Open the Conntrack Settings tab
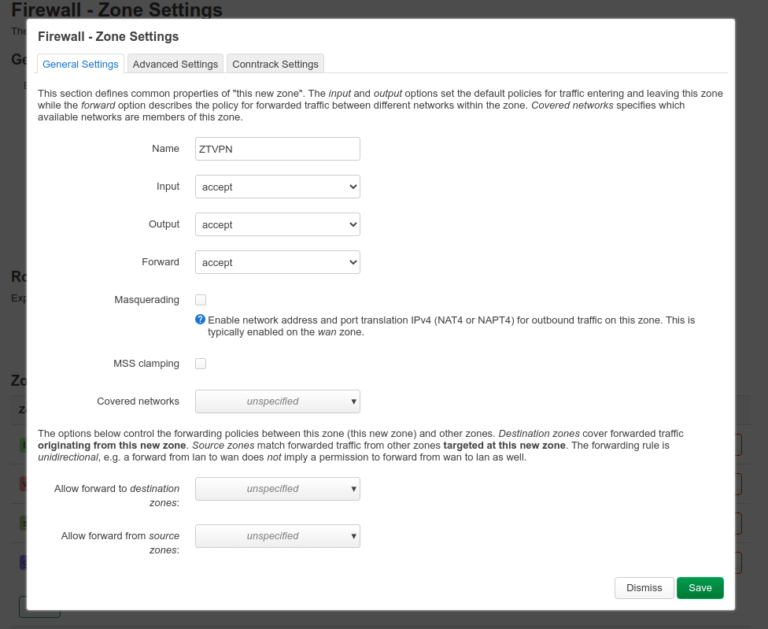 (275, 64)
